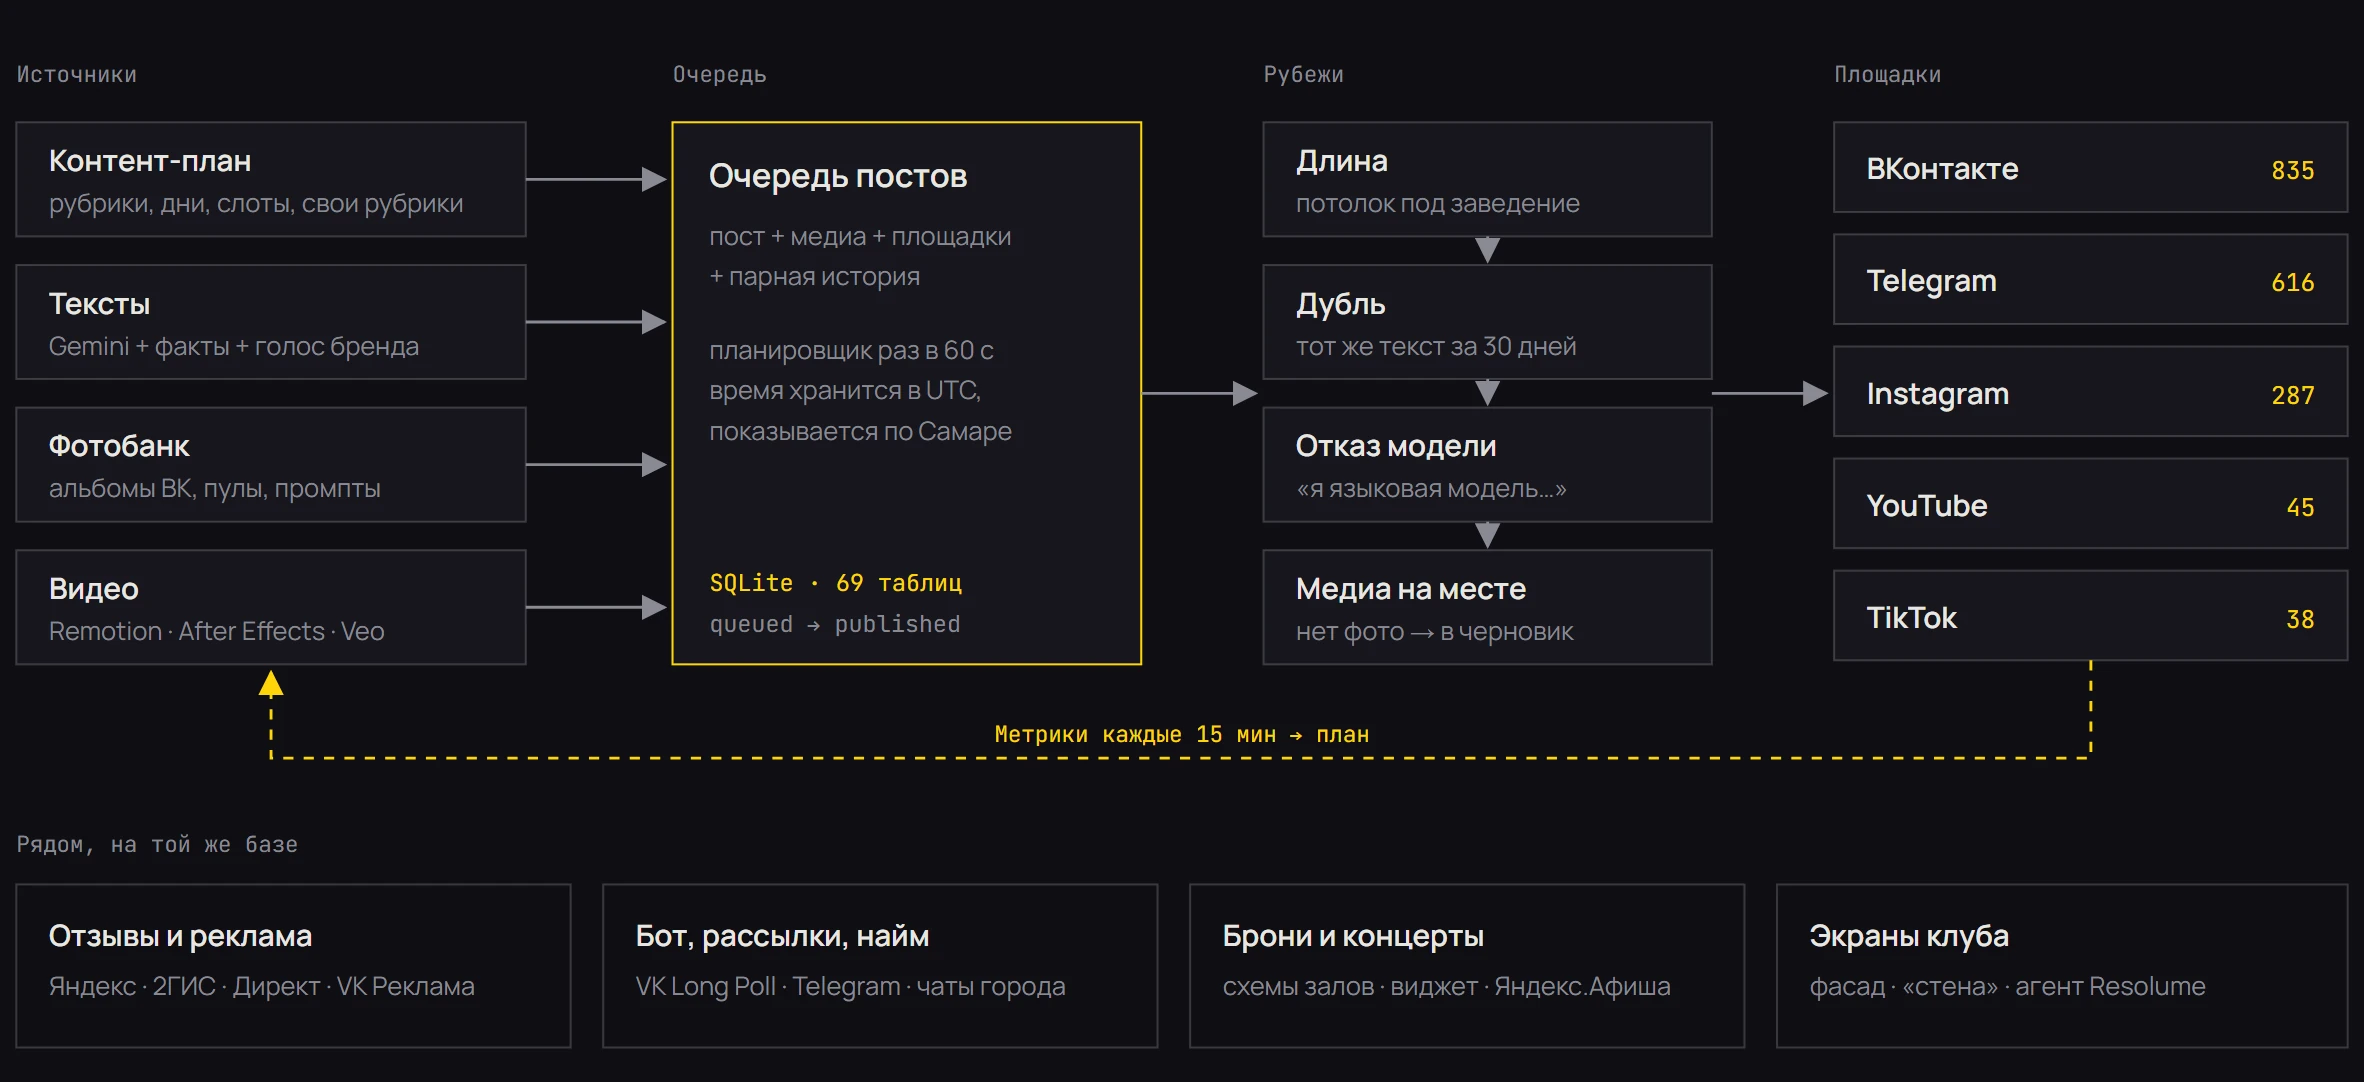Screen dimensions: 2364x1082
Task: Click the Отказ модели checkpoint card
Action: click(x=1487, y=465)
